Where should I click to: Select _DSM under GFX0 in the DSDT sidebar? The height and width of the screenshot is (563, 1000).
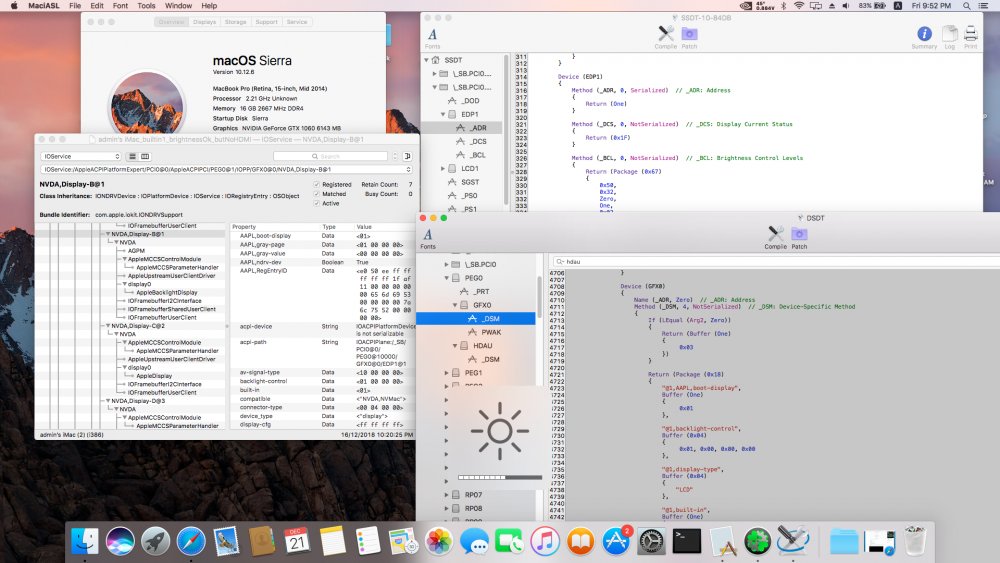pyautogui.click(x=476, y=318)
